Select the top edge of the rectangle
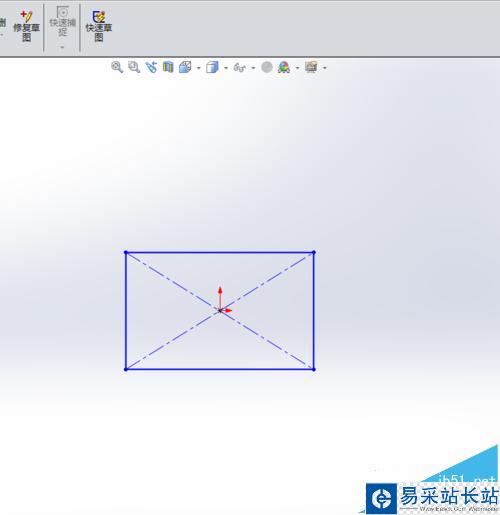Screen dimensions: 500x515 point(220,252)
